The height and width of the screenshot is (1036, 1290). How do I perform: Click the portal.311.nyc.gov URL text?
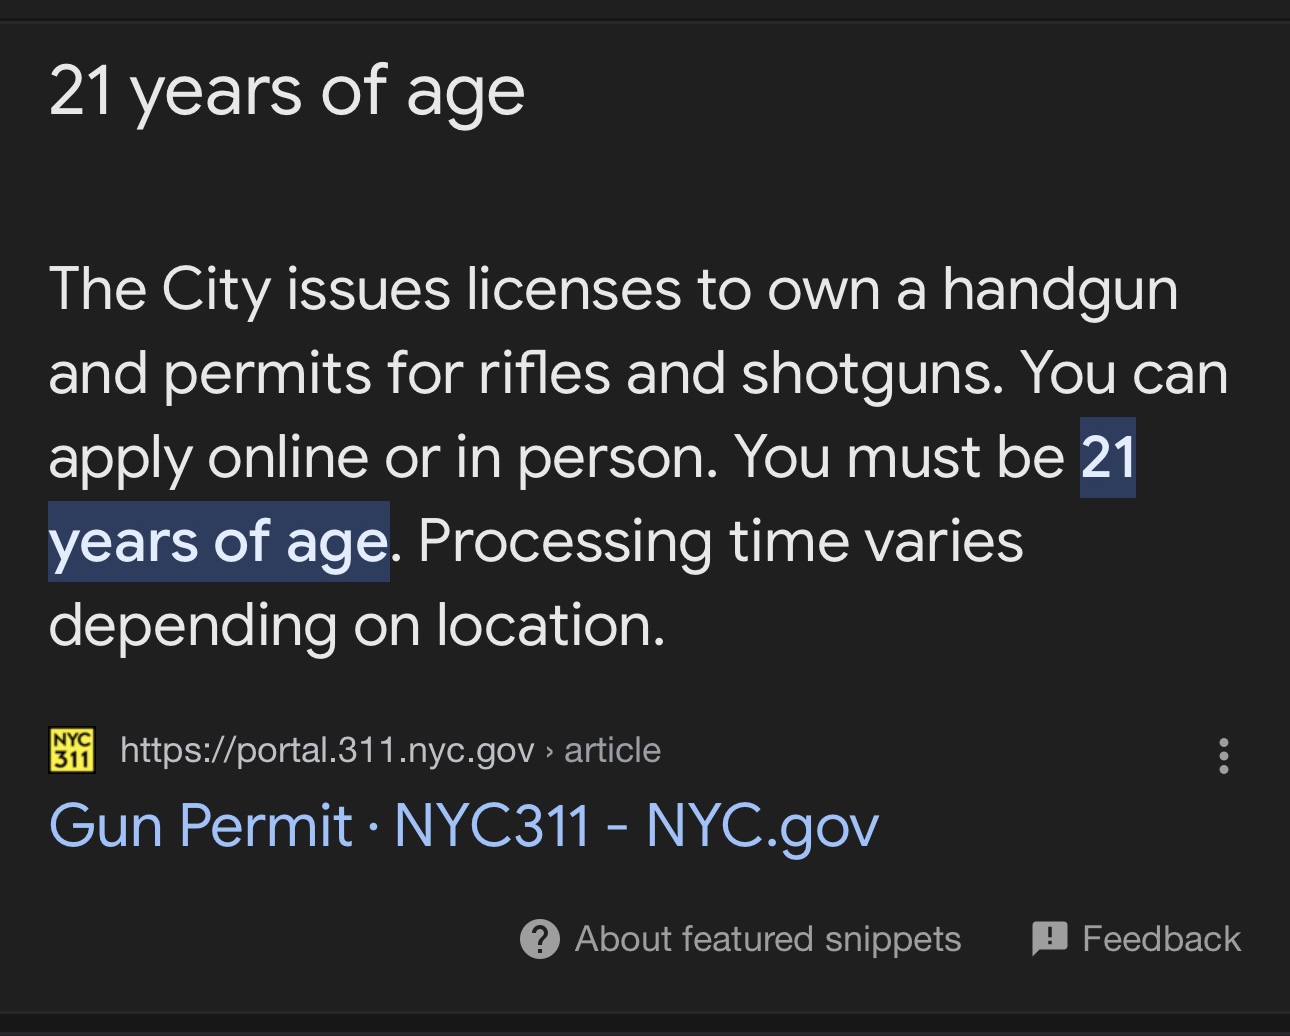point(327,750)
